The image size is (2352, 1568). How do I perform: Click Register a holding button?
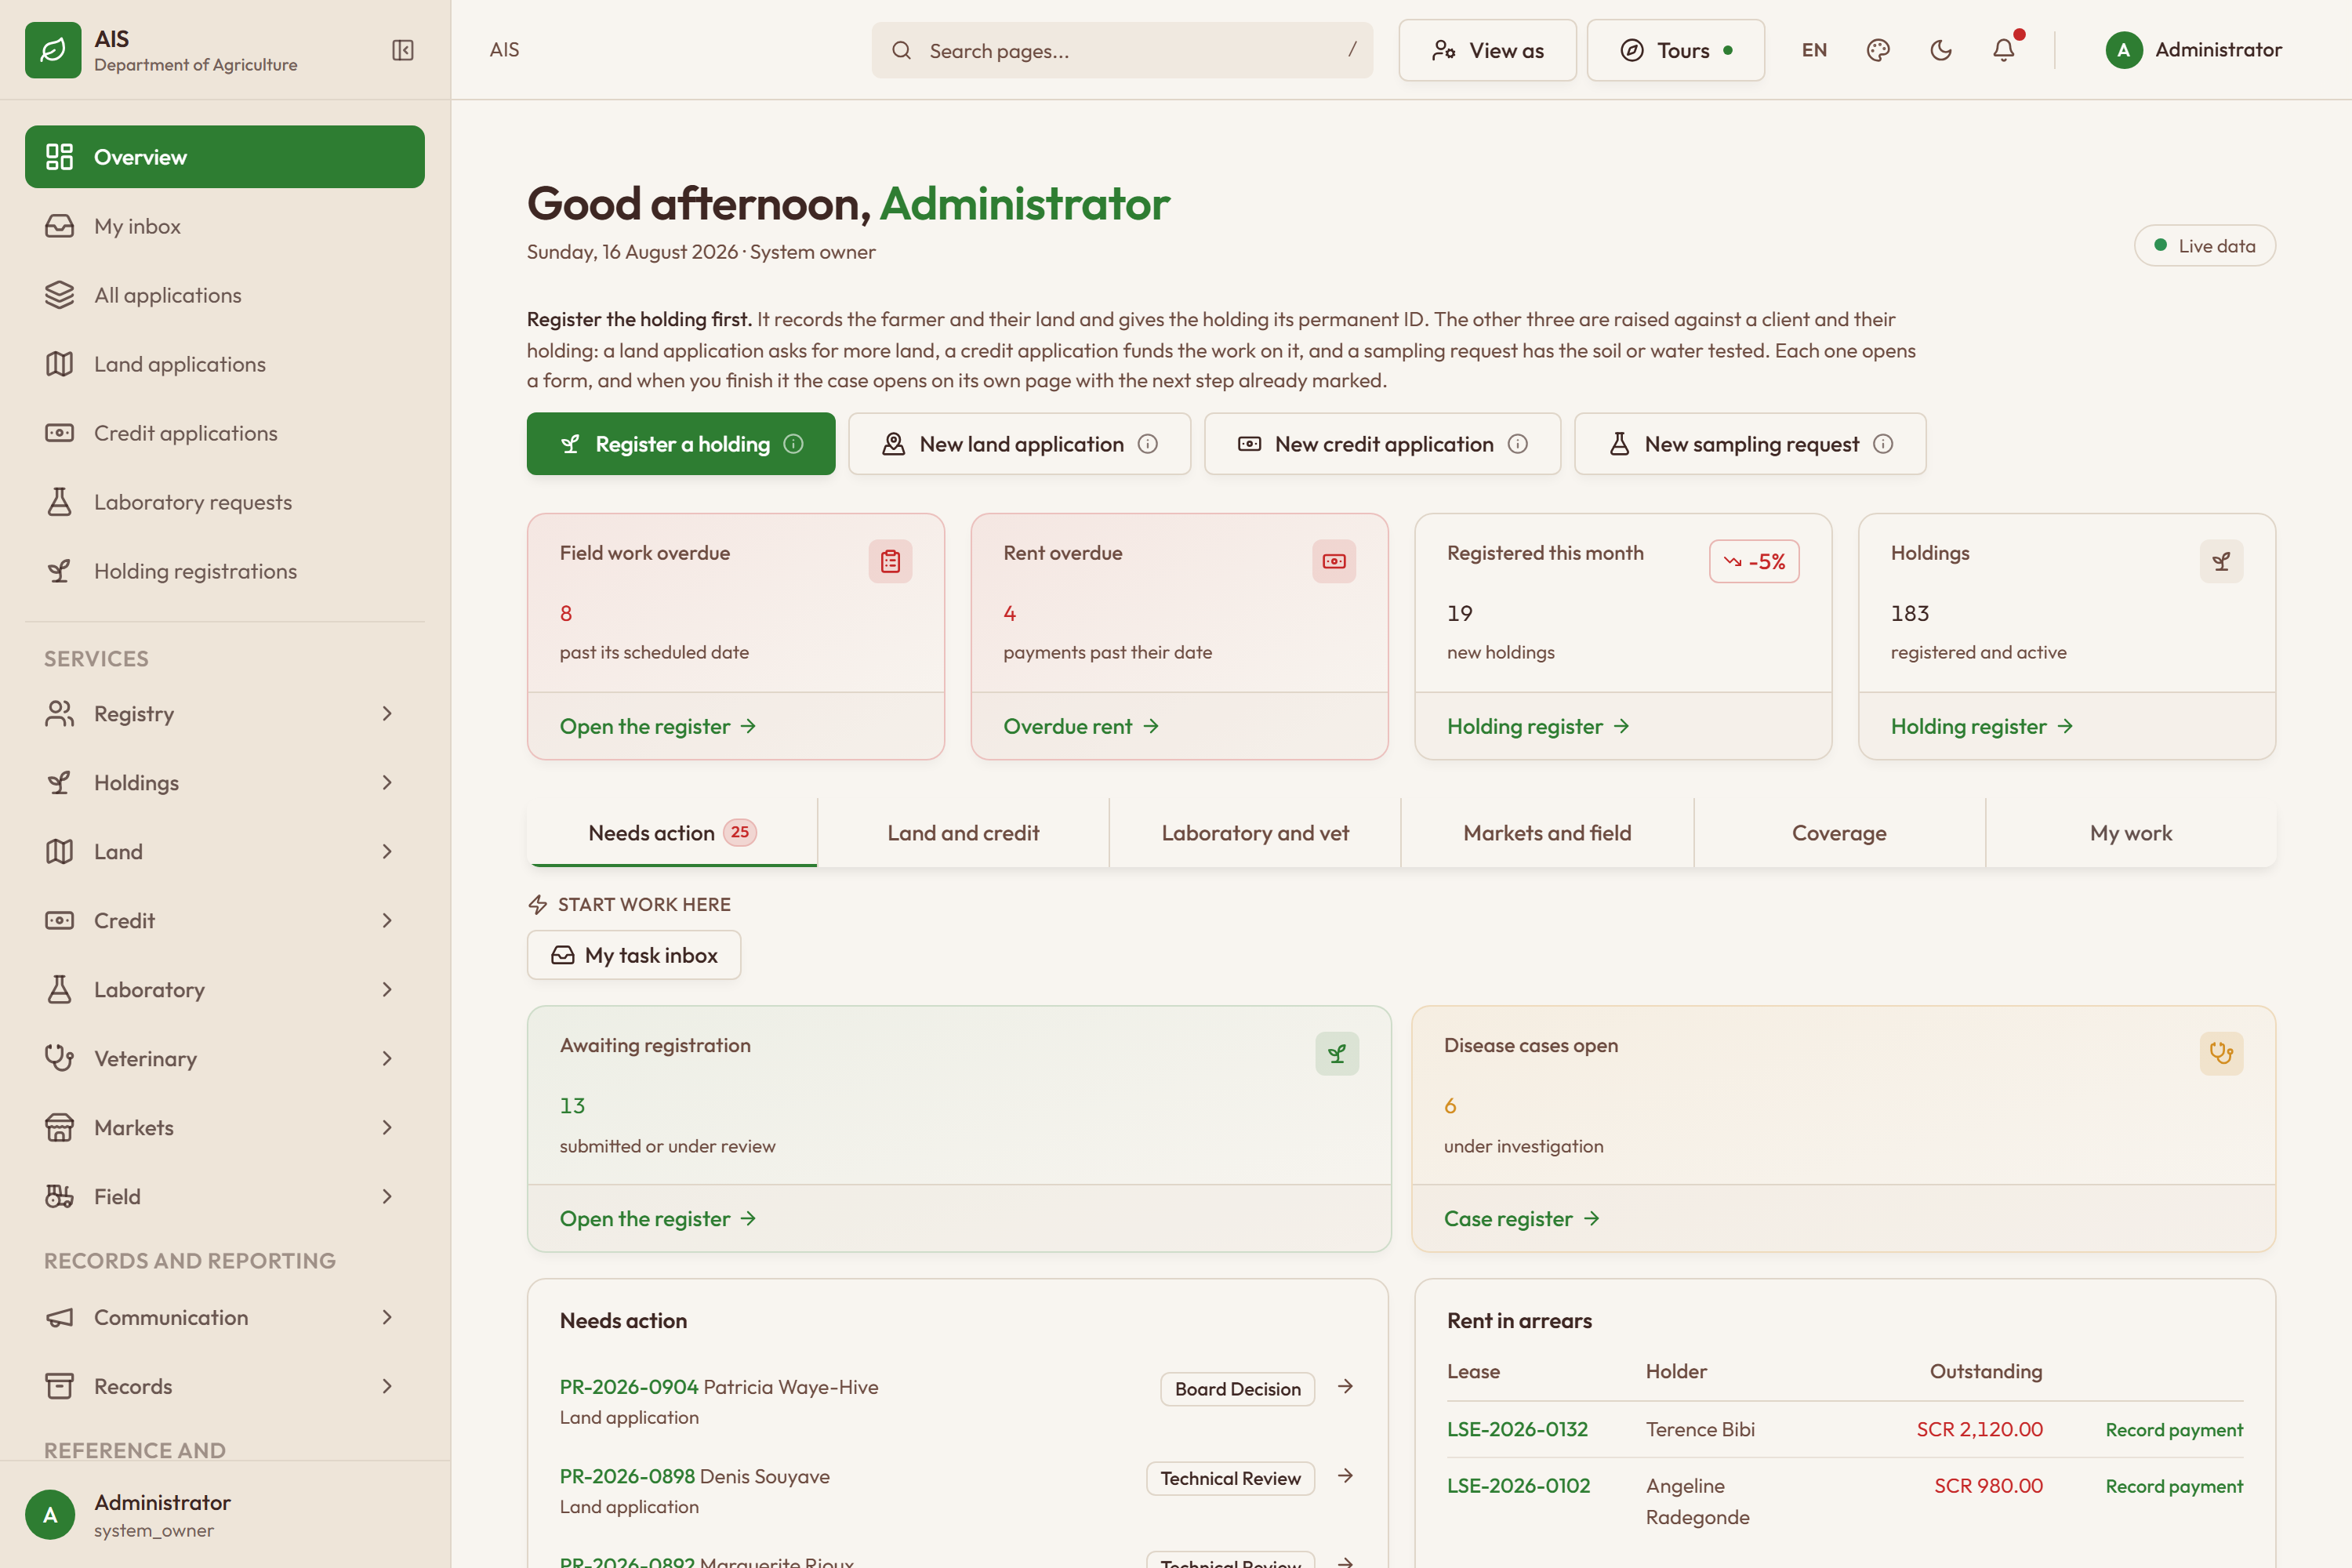681,444
